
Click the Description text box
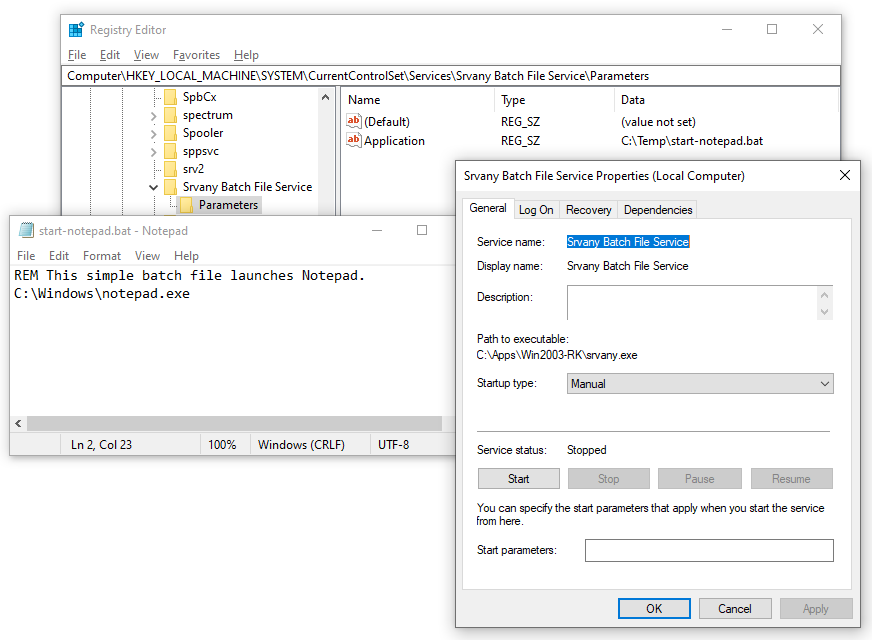pyautogui.click(x=692, y=302)
